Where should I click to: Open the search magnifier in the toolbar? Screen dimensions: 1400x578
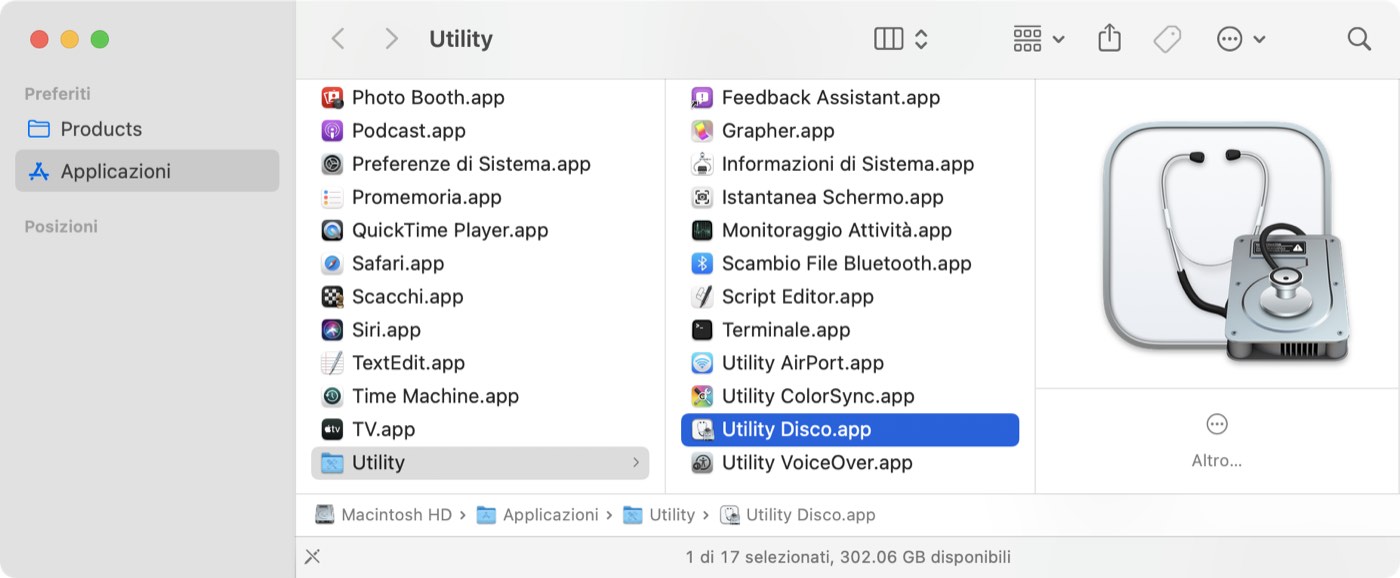click(1359, 39)
